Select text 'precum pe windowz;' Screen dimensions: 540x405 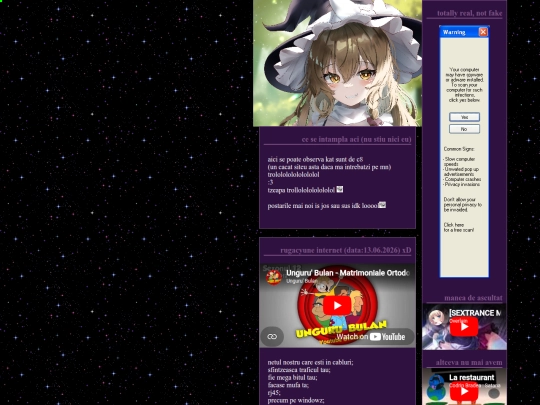tap(296, 401)
